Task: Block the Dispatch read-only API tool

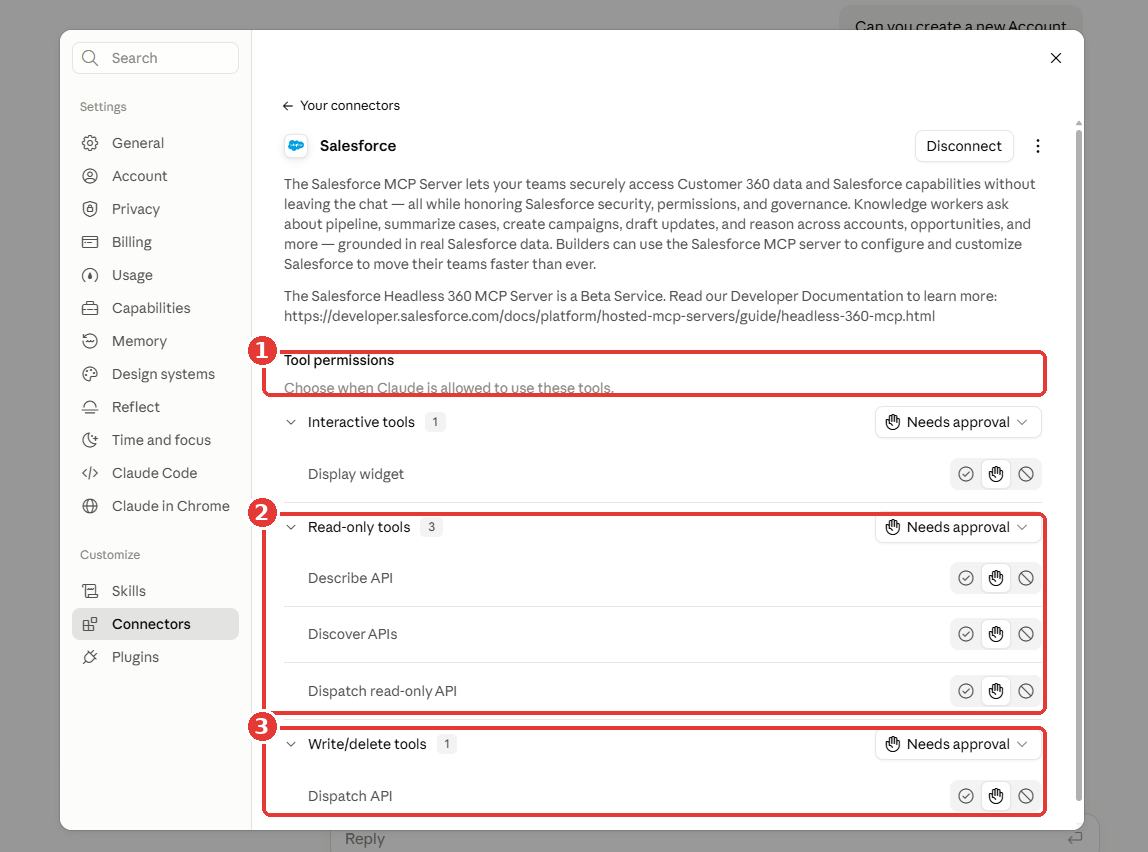Action: 1026,691
